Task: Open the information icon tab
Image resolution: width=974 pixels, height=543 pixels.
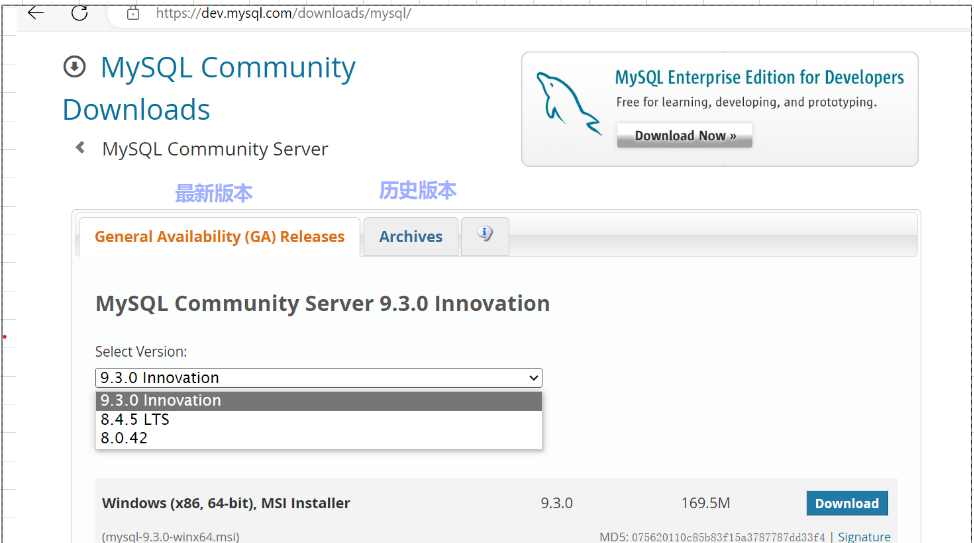Action: click(x=485, y=235)
